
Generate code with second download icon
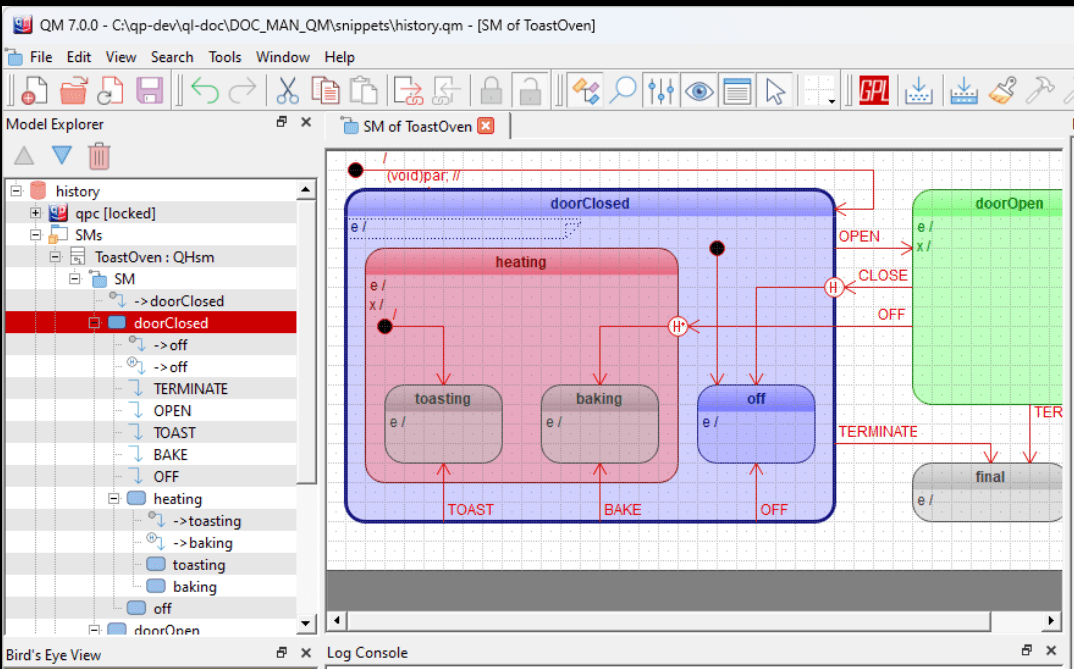pos(964,90)
